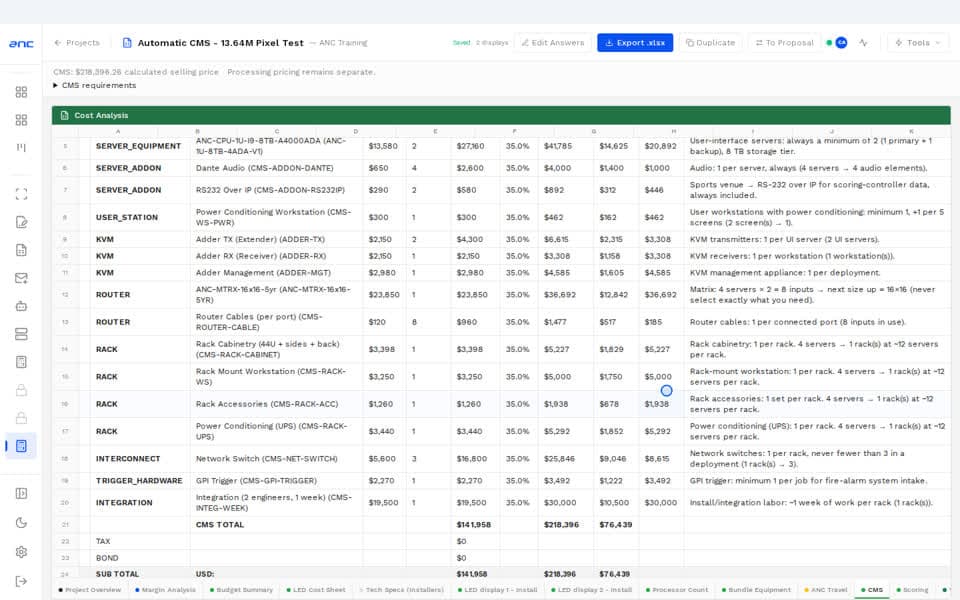Toggle dark mode with the moon icon
The height and width of the screenshot is (600, 960).
[21, 523]
